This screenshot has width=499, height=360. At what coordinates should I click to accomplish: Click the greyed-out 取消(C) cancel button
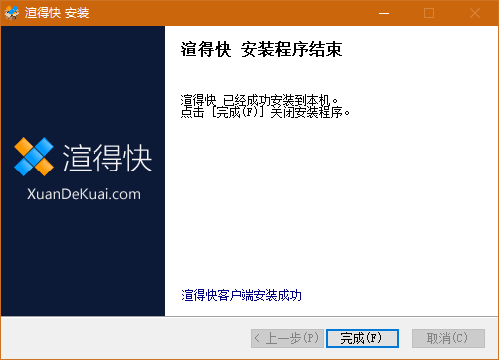pyautogui.click(x=448, y=338)
